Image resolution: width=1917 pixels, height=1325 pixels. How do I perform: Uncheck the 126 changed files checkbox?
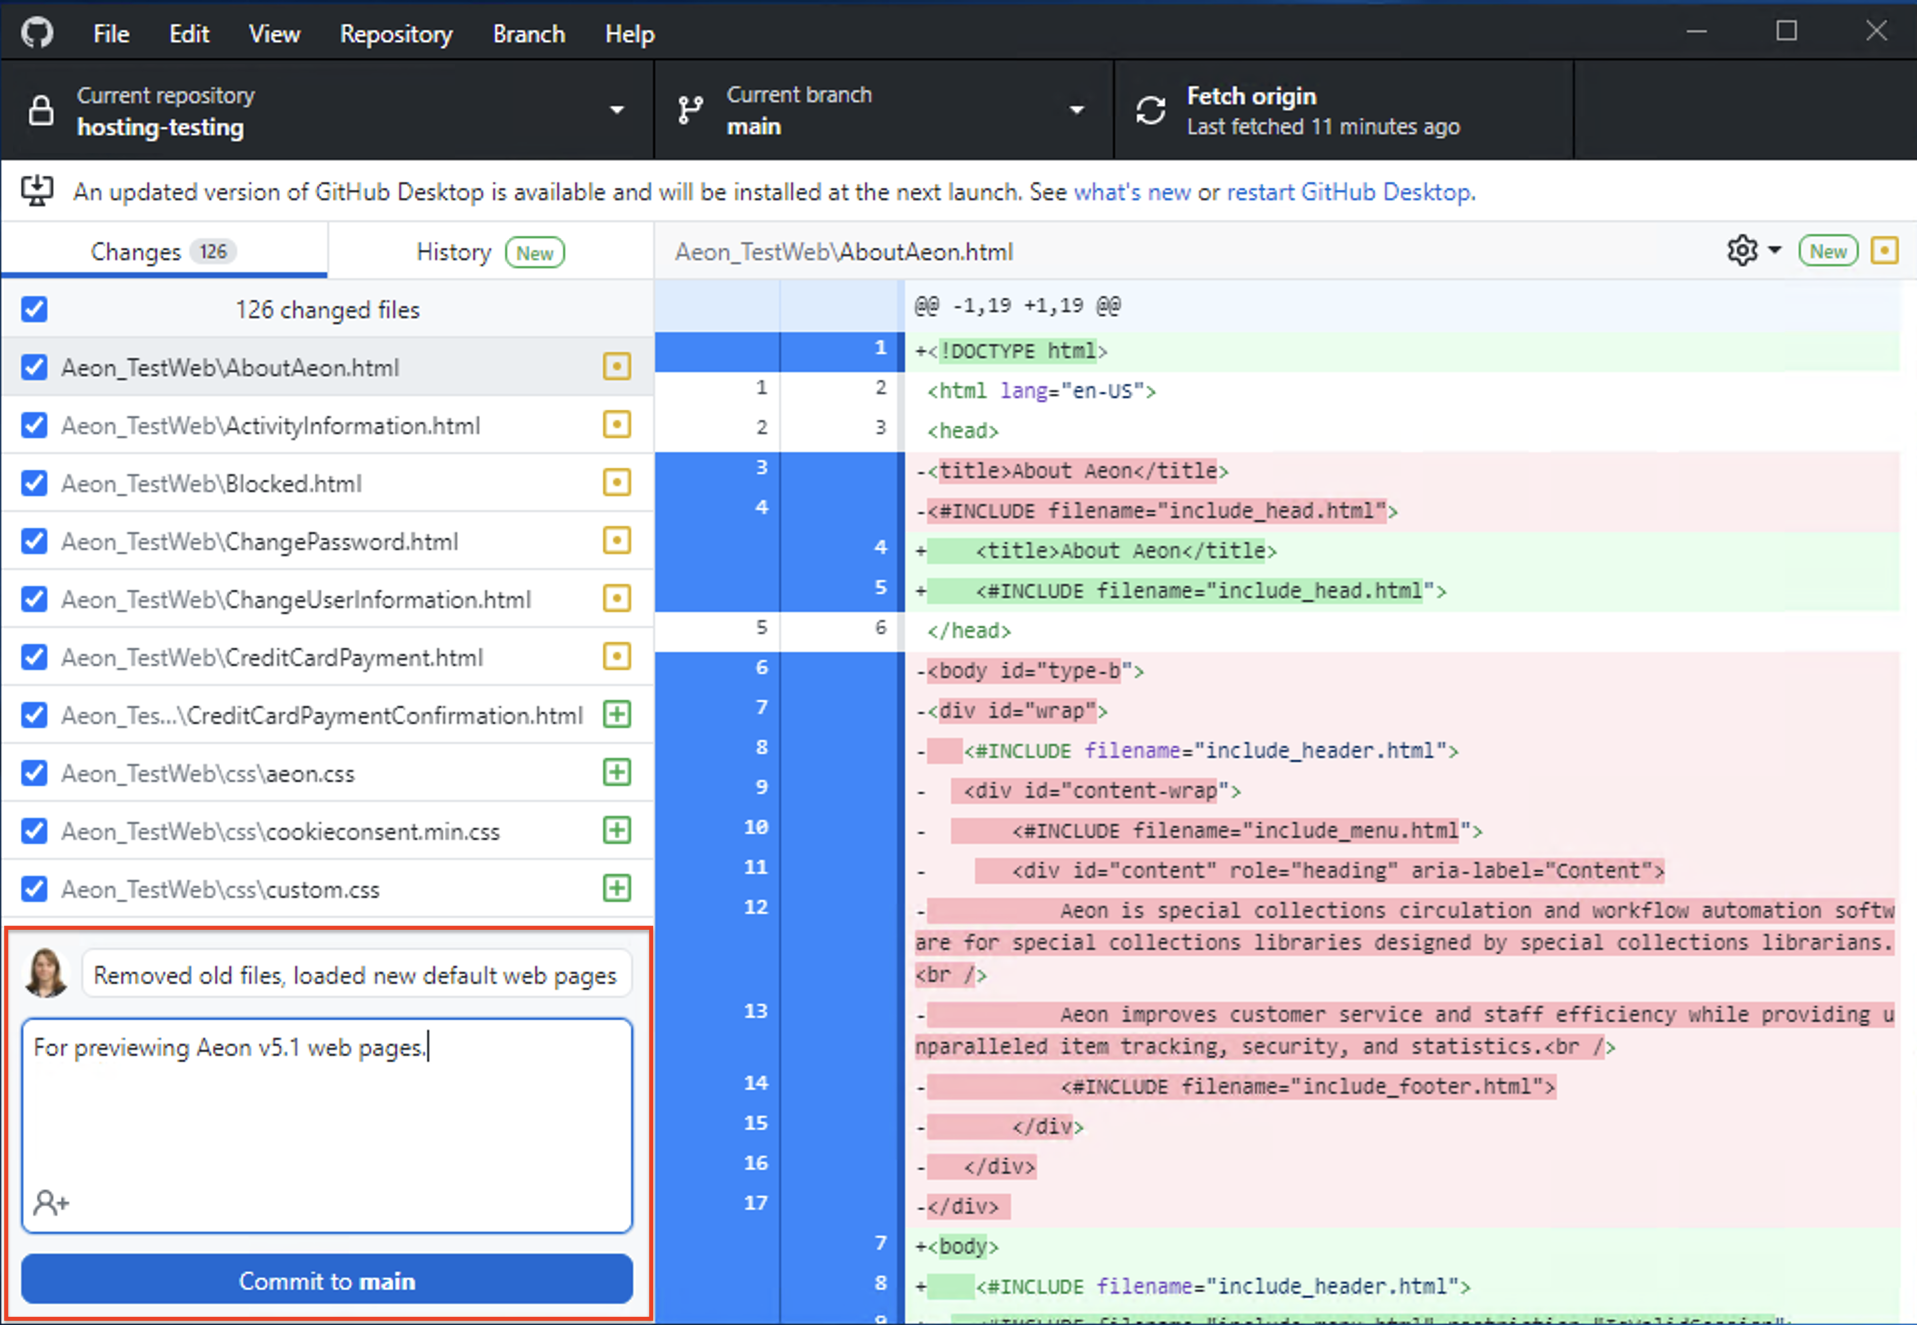pyautogui.click(x=34, y=309)
